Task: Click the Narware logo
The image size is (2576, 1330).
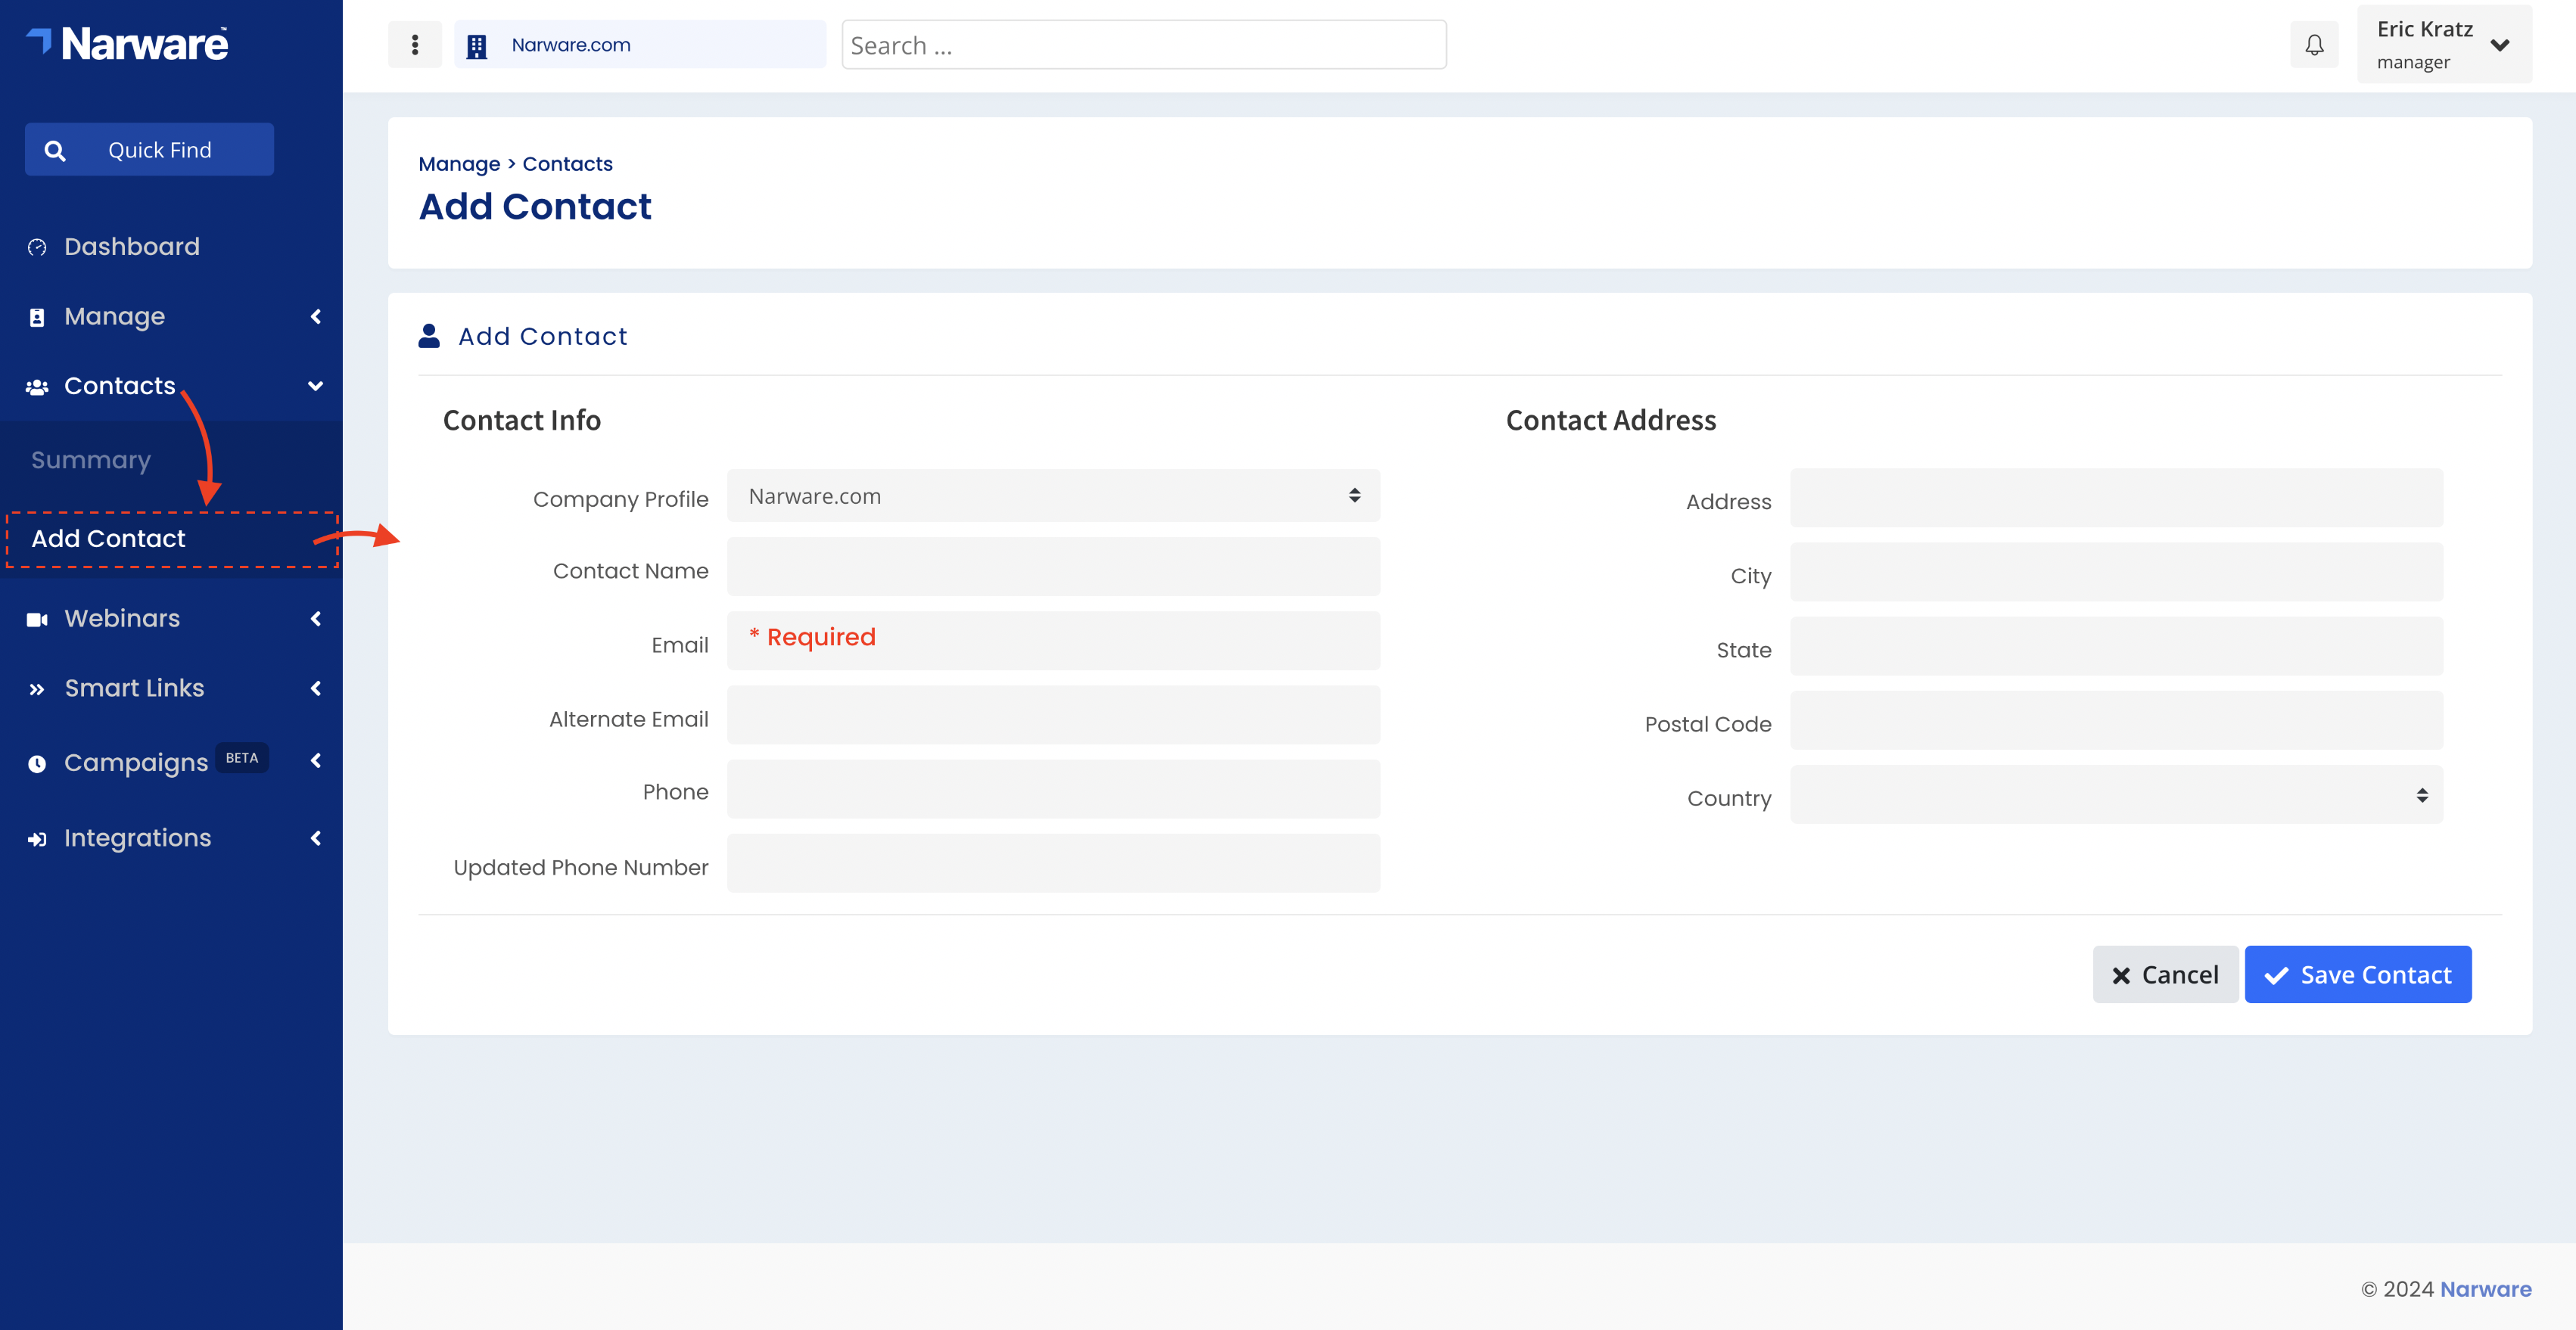Action: (x=128, y=44)
